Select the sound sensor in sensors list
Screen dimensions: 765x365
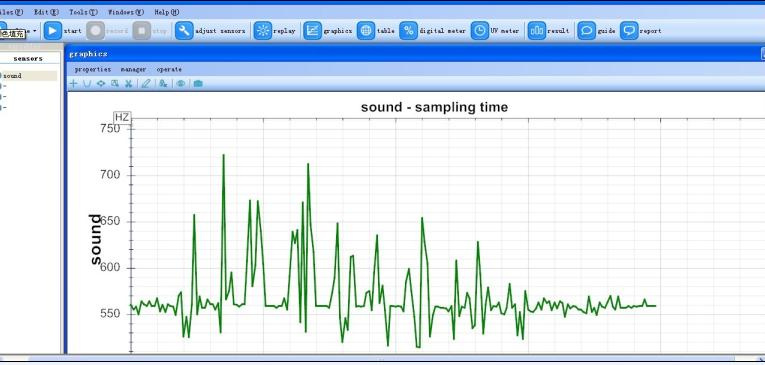[x=28, y=76]
